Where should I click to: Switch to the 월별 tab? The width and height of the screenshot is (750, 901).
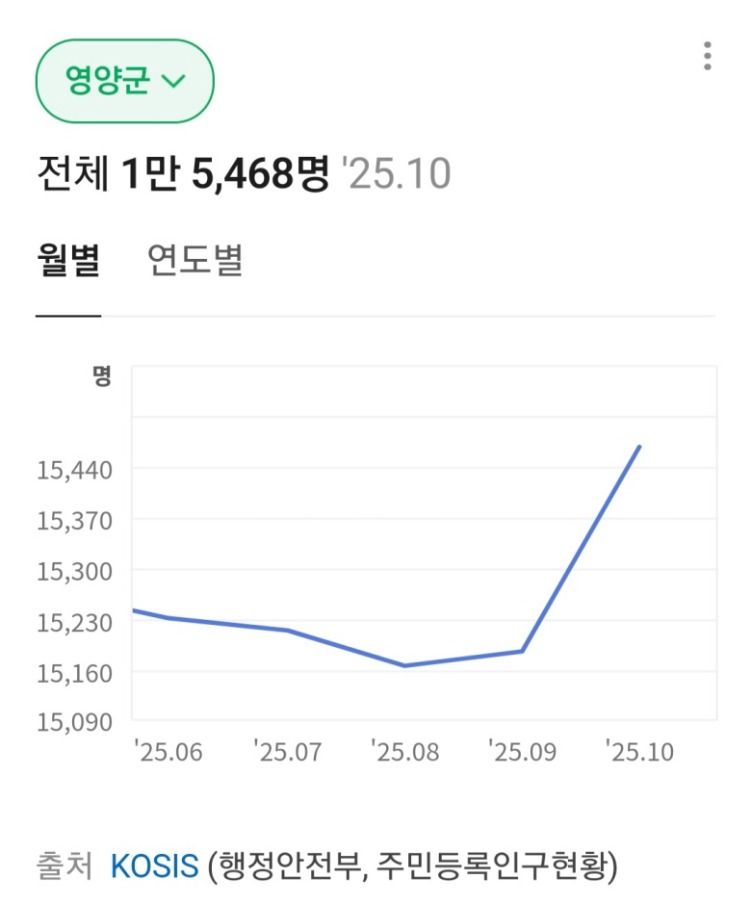[68, 262]
